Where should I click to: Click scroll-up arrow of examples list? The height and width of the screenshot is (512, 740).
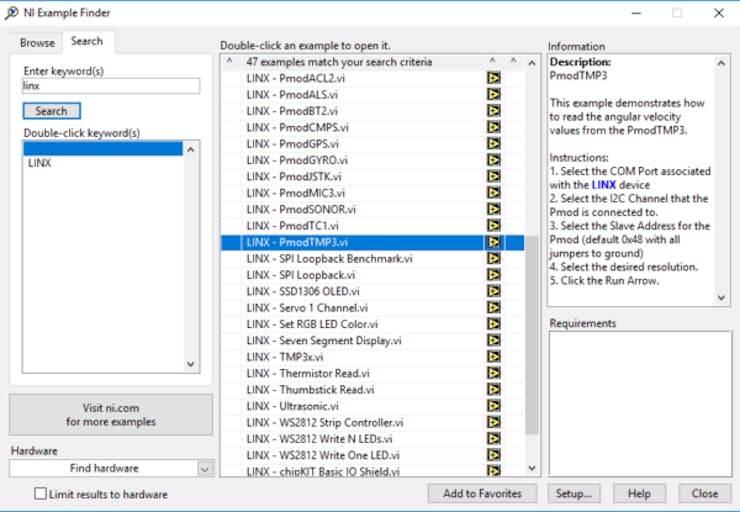click(532, 63)
